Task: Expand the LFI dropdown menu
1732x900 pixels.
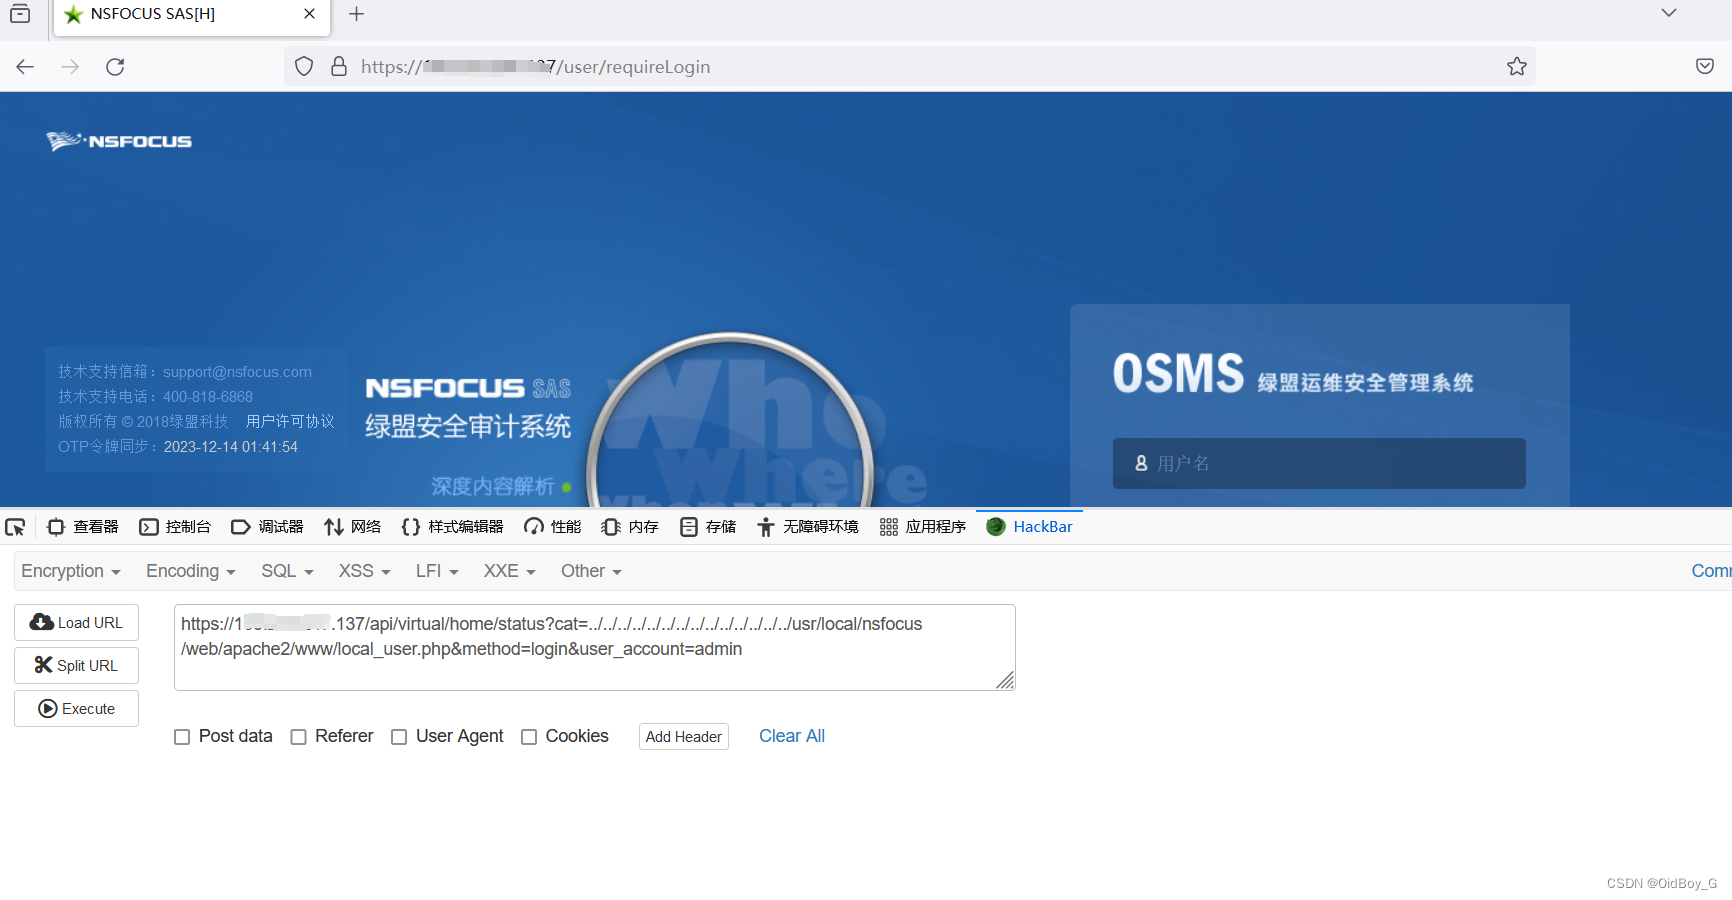Action: click(437, 571)
